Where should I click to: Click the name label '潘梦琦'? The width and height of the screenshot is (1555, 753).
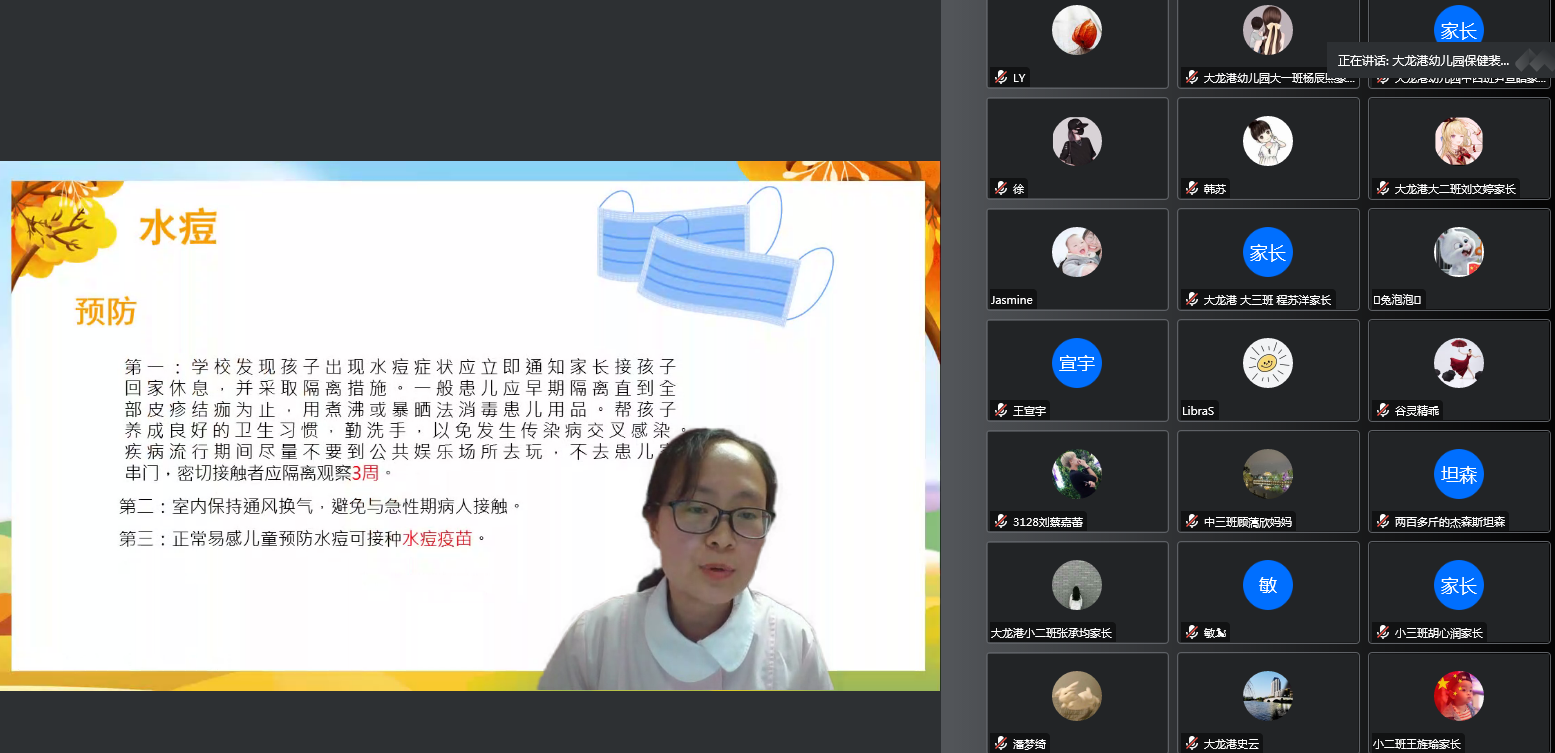(x=1030, y=744)
